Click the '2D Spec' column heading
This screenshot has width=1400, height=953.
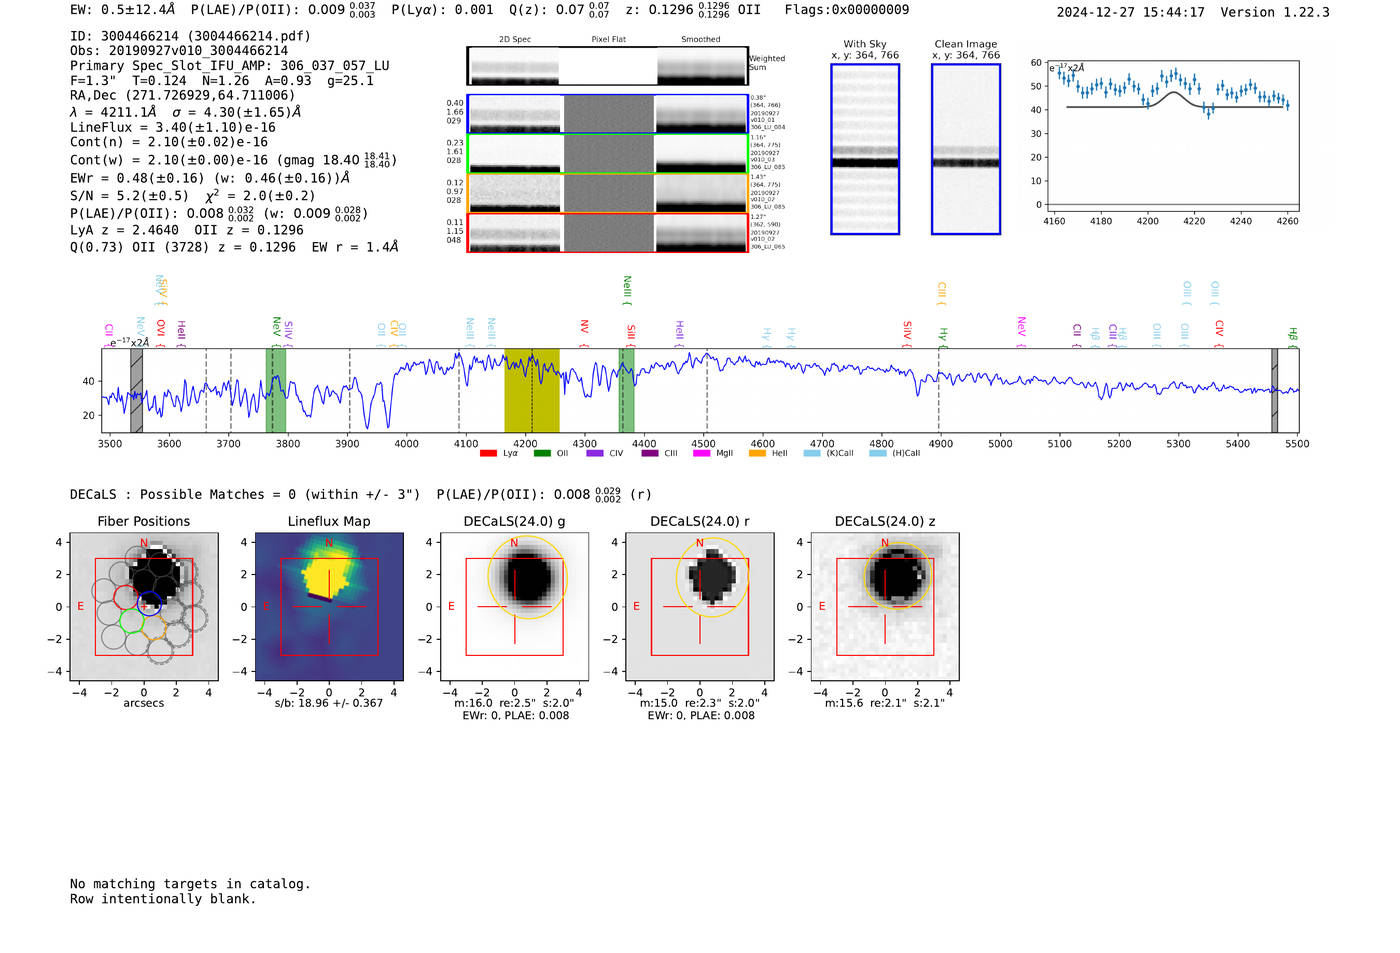click(x=515, y=40)
